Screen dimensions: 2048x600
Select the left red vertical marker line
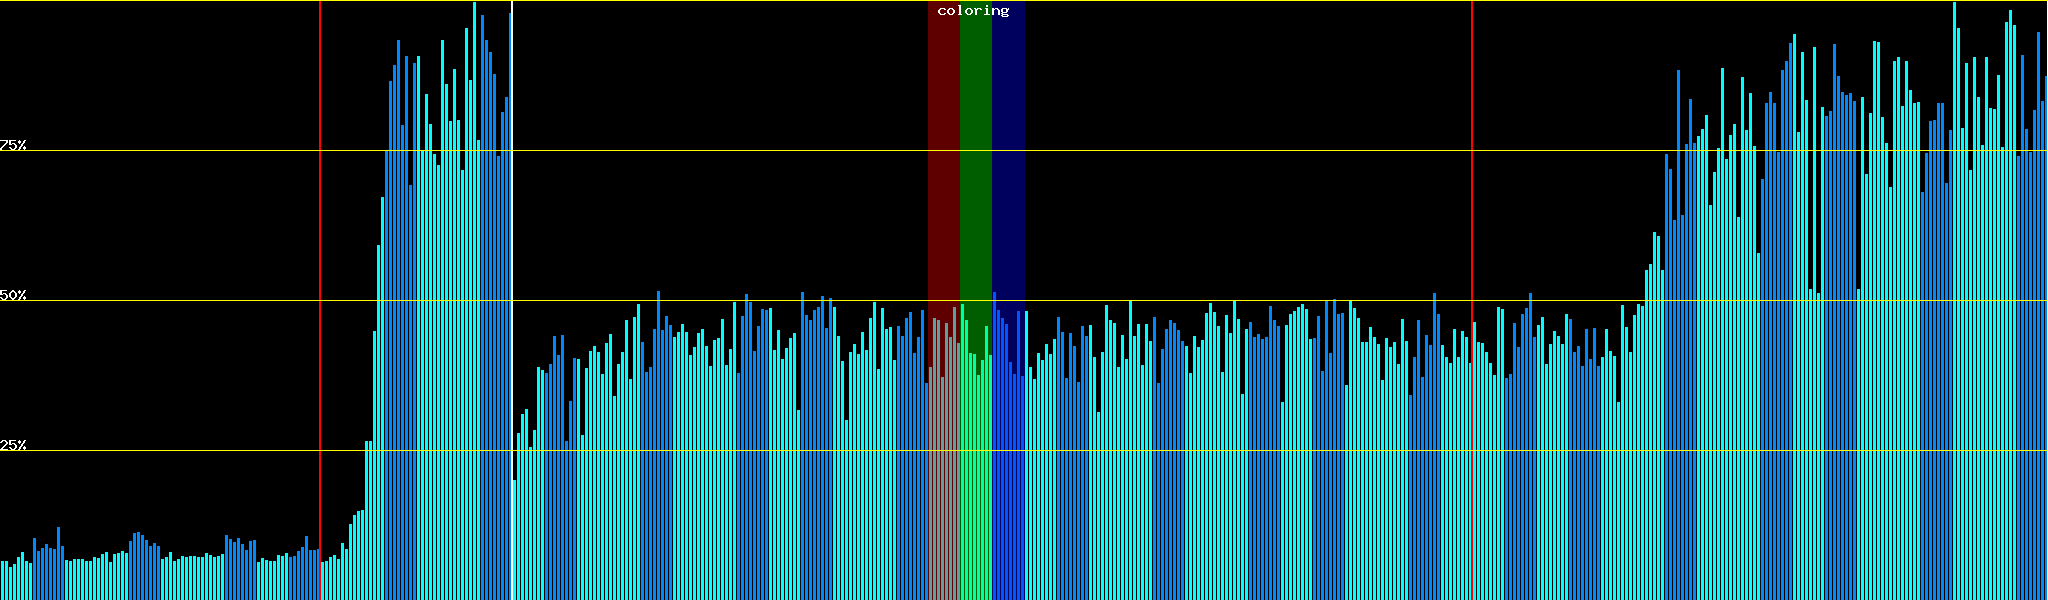(x=320, y=250)
